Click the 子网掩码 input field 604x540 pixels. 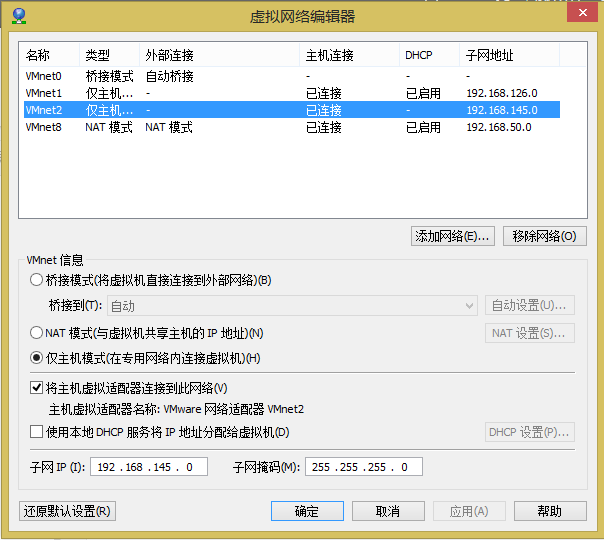(364, 467)
